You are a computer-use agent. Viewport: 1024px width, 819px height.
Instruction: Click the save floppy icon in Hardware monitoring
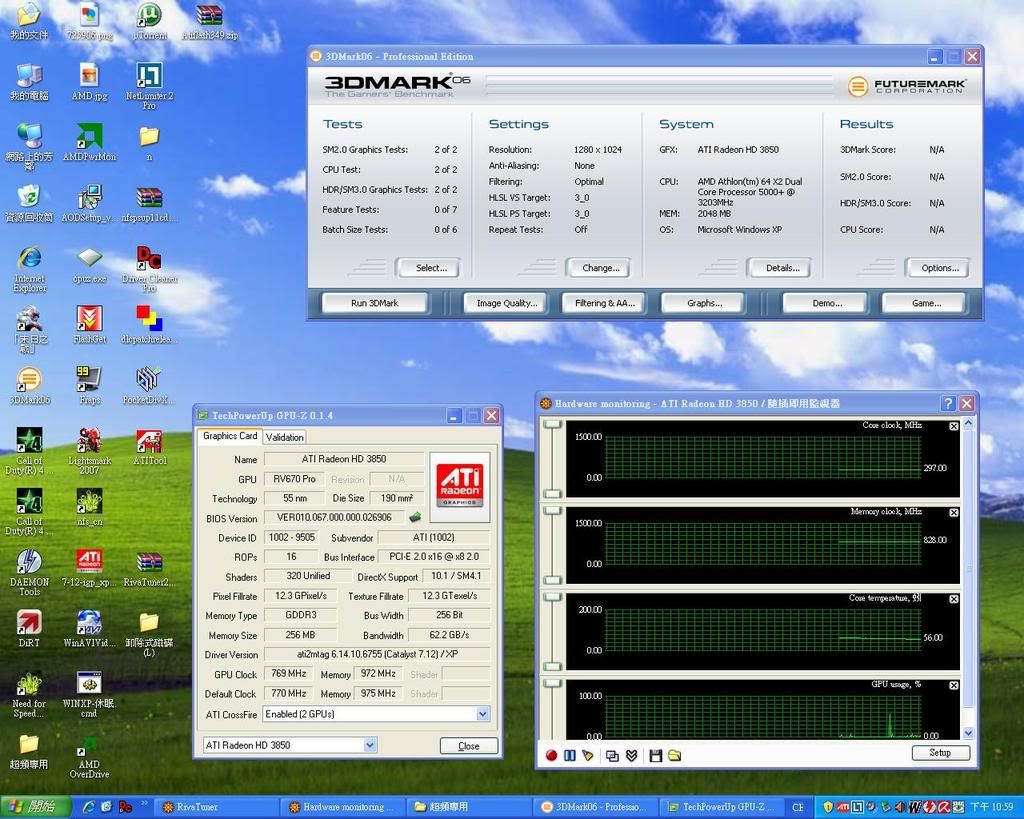[656, 756]
